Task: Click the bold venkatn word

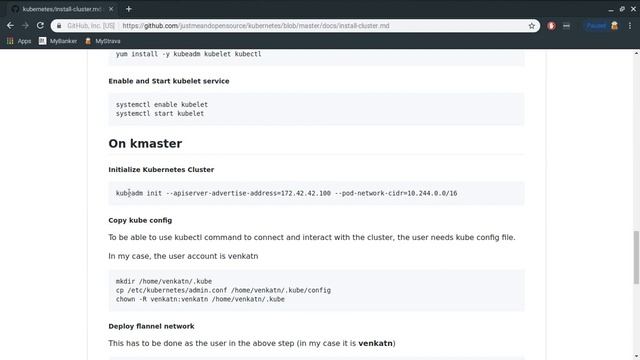Action: click(375, 343)
